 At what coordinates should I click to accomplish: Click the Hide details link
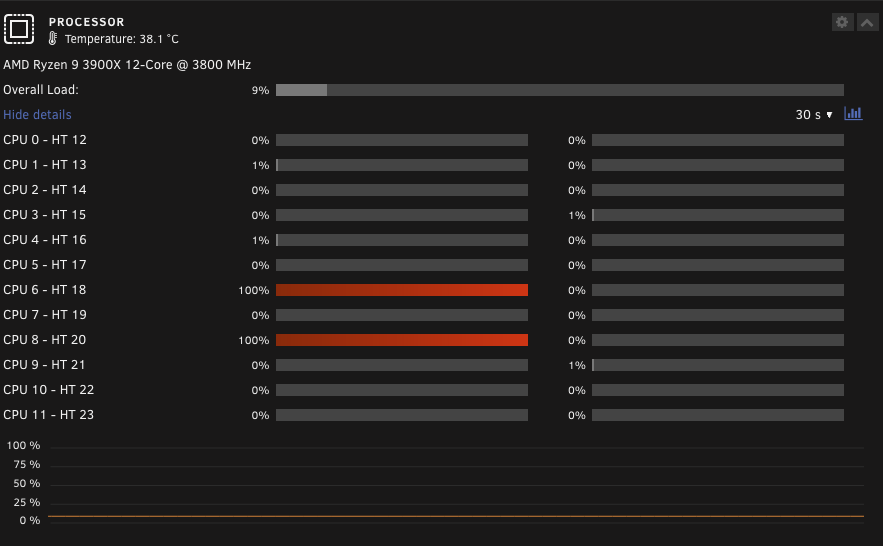coord(37,115)
